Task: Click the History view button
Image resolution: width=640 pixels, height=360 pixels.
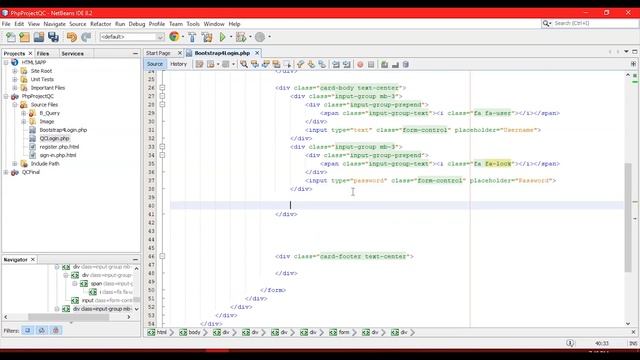Action: [178, 64]
